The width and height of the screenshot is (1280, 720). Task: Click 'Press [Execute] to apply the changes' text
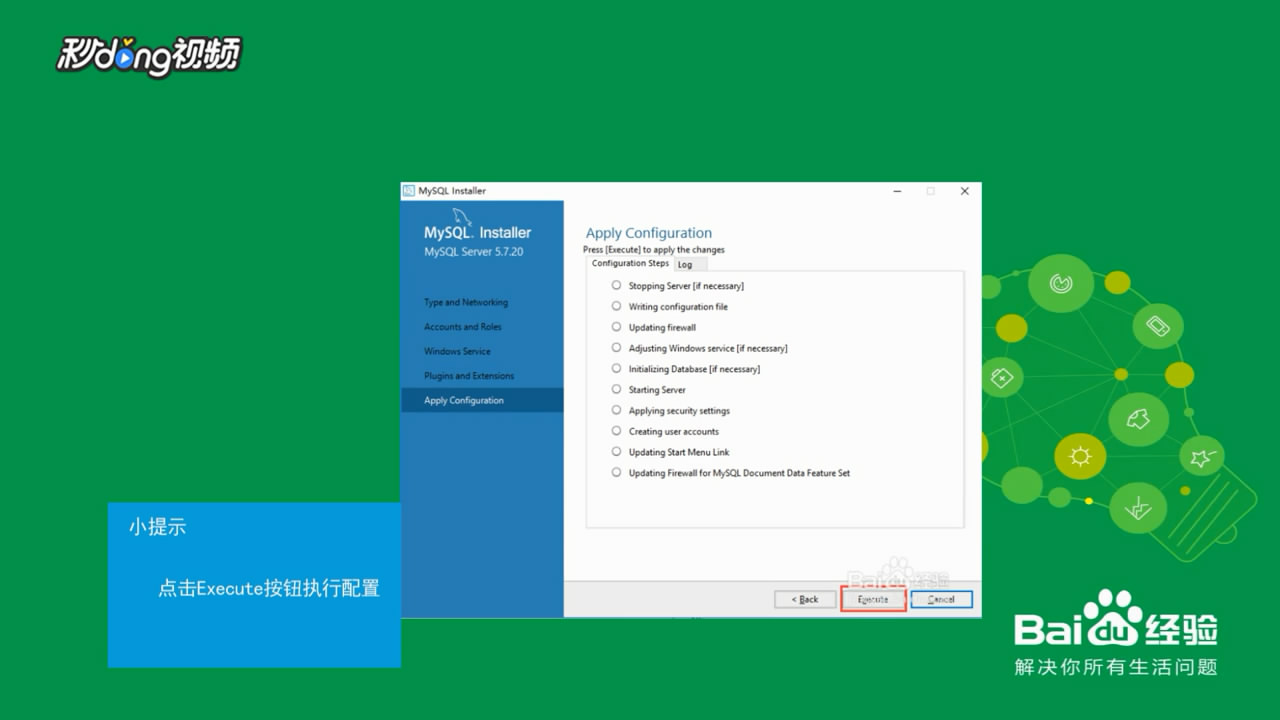click(654, 250)
